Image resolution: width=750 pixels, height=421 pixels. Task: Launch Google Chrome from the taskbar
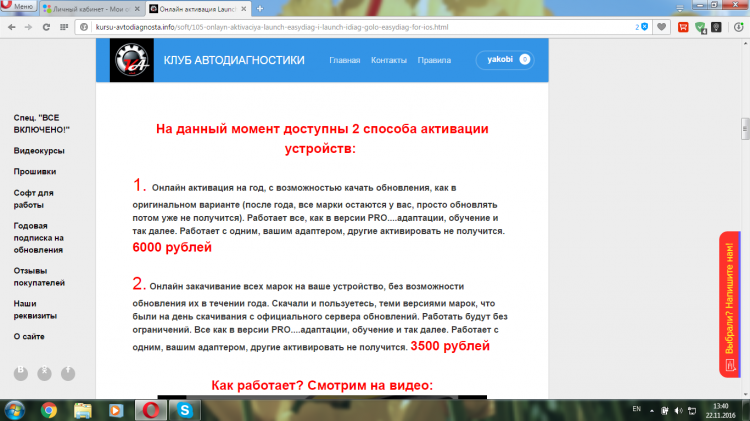49,410
